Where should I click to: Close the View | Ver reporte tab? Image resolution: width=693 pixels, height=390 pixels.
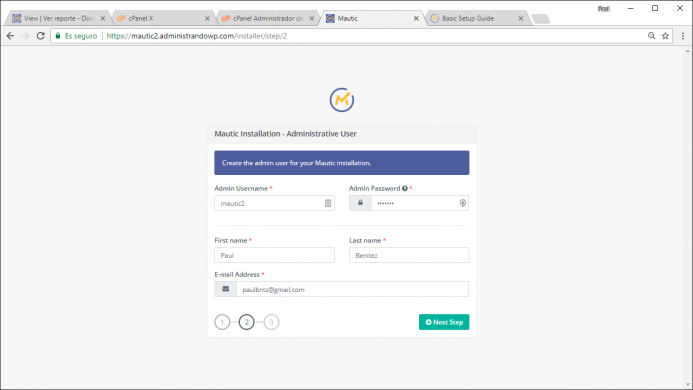coord(103,19)
